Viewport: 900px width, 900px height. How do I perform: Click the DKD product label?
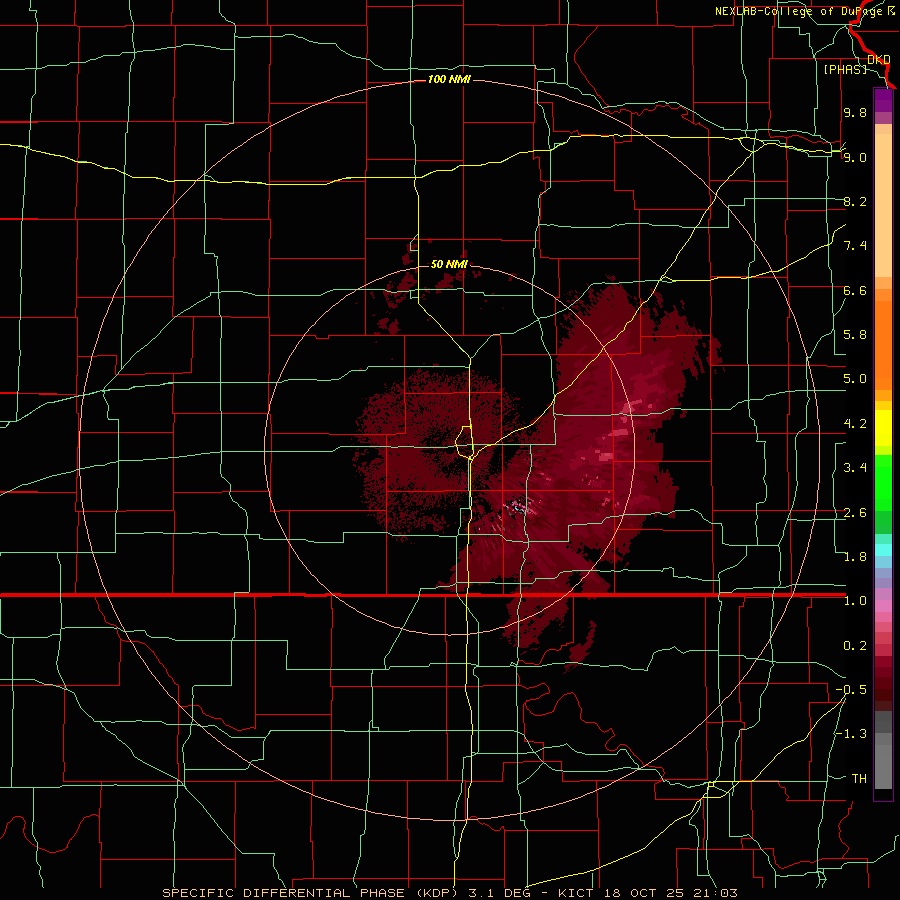(879, 59)
